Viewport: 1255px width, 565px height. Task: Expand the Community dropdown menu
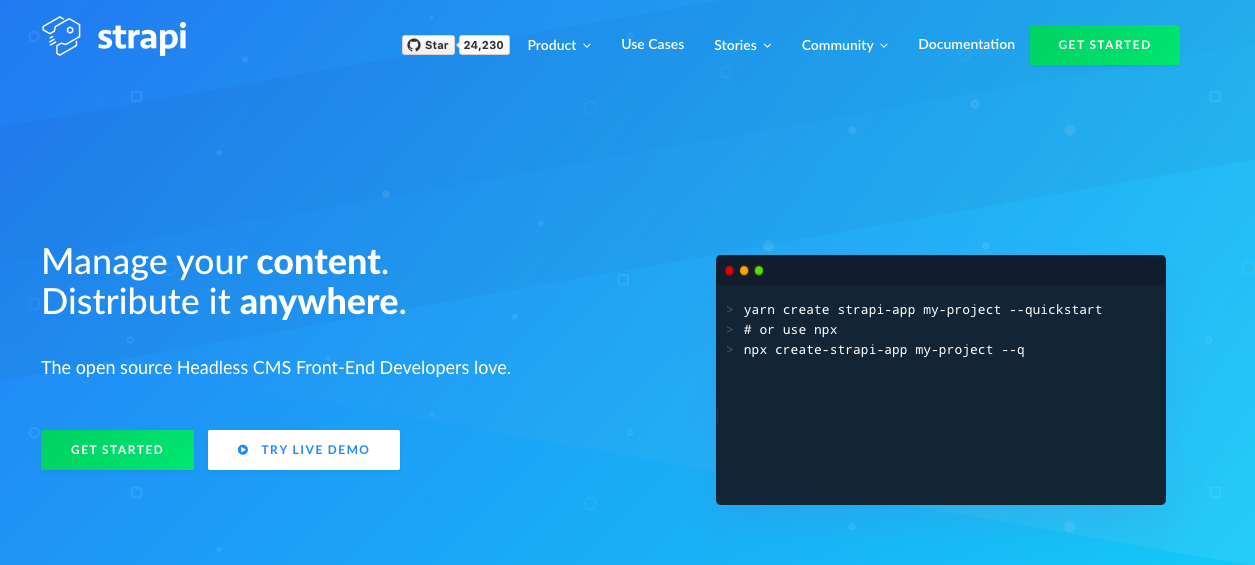[x=845, y=45]
